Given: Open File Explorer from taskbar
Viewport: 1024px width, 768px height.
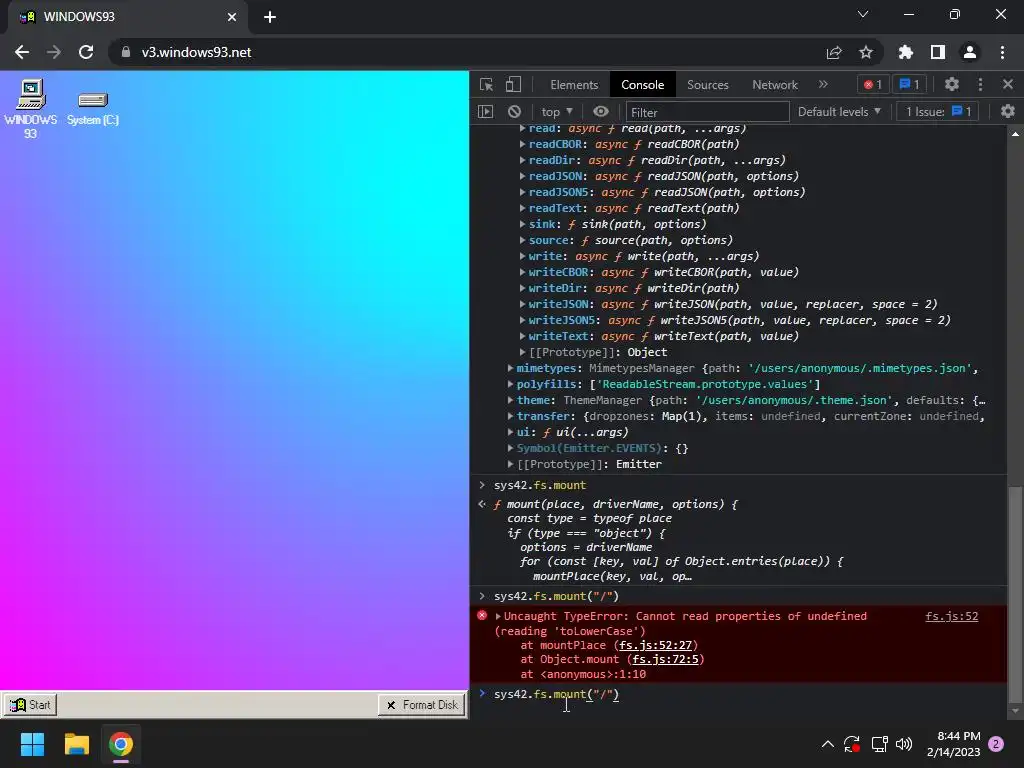Looking at the screenshot, I should (76, 744).
